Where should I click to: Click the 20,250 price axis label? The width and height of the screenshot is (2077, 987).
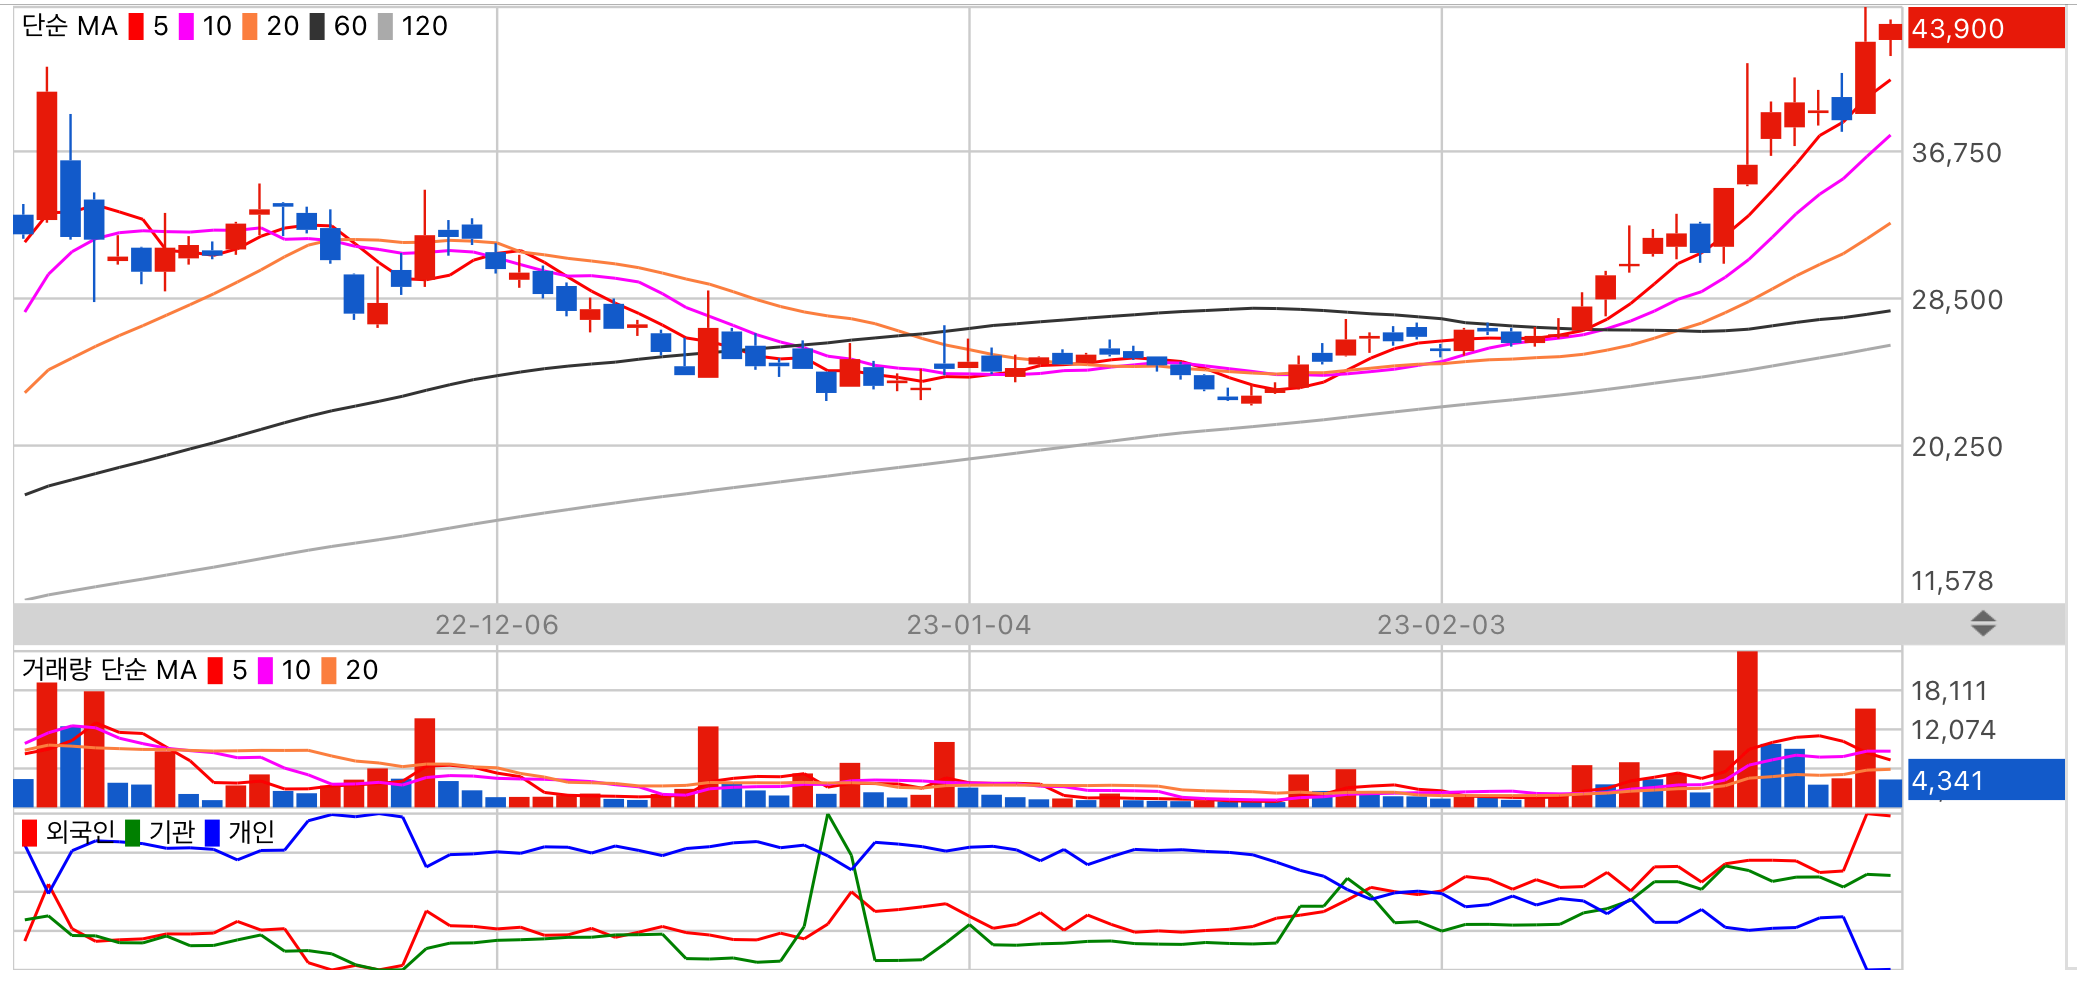click(x=1956, y=447)
